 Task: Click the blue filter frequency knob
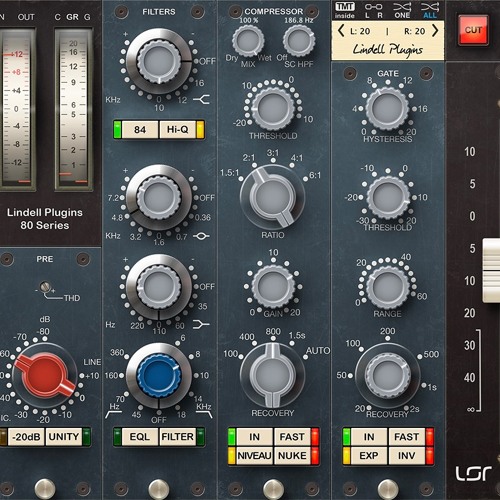(159, 375)
